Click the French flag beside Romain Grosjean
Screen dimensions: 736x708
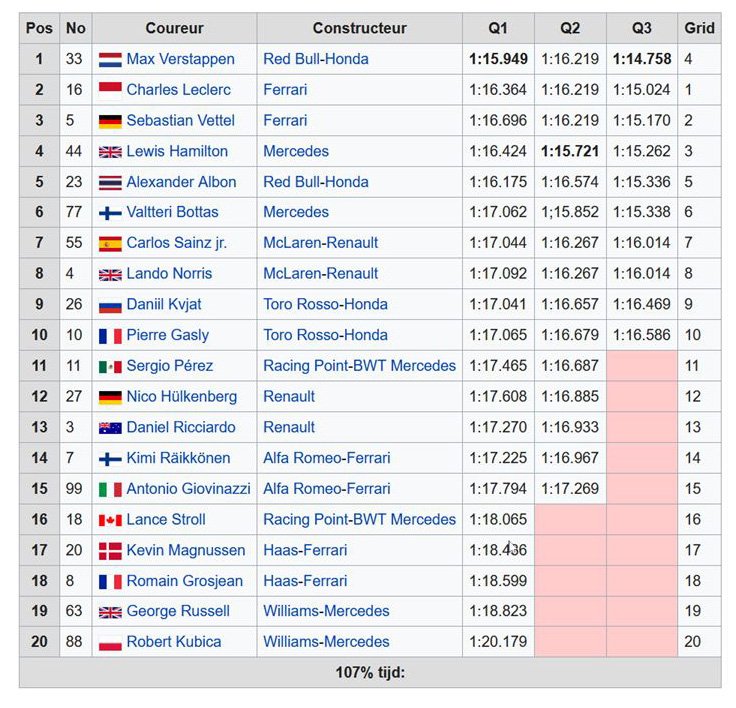click(110, 582)
